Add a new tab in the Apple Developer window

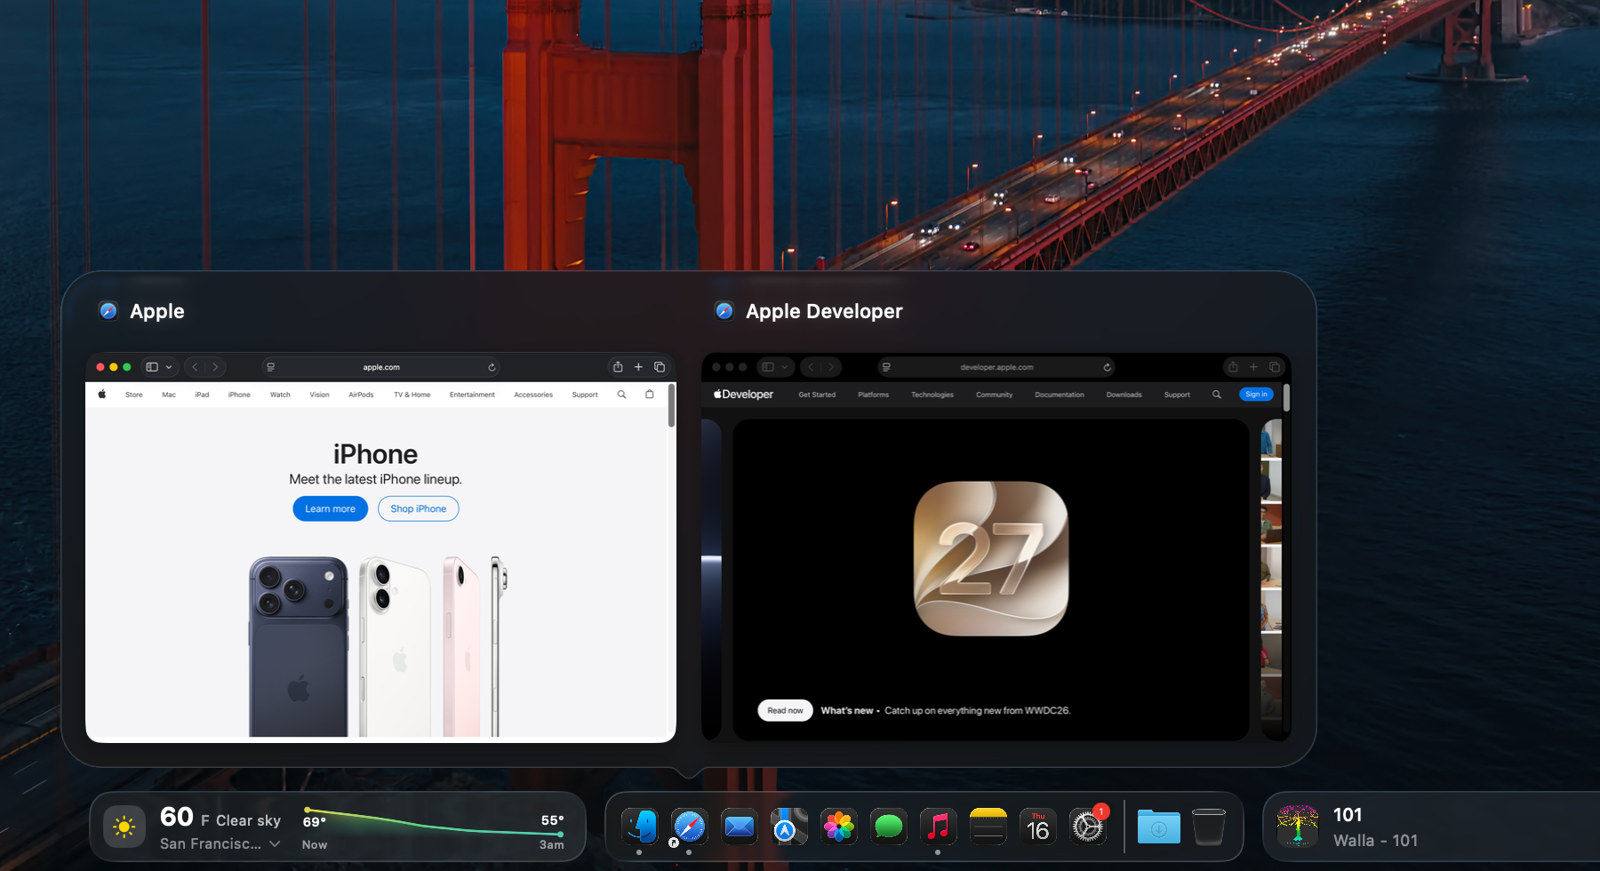1253,367
